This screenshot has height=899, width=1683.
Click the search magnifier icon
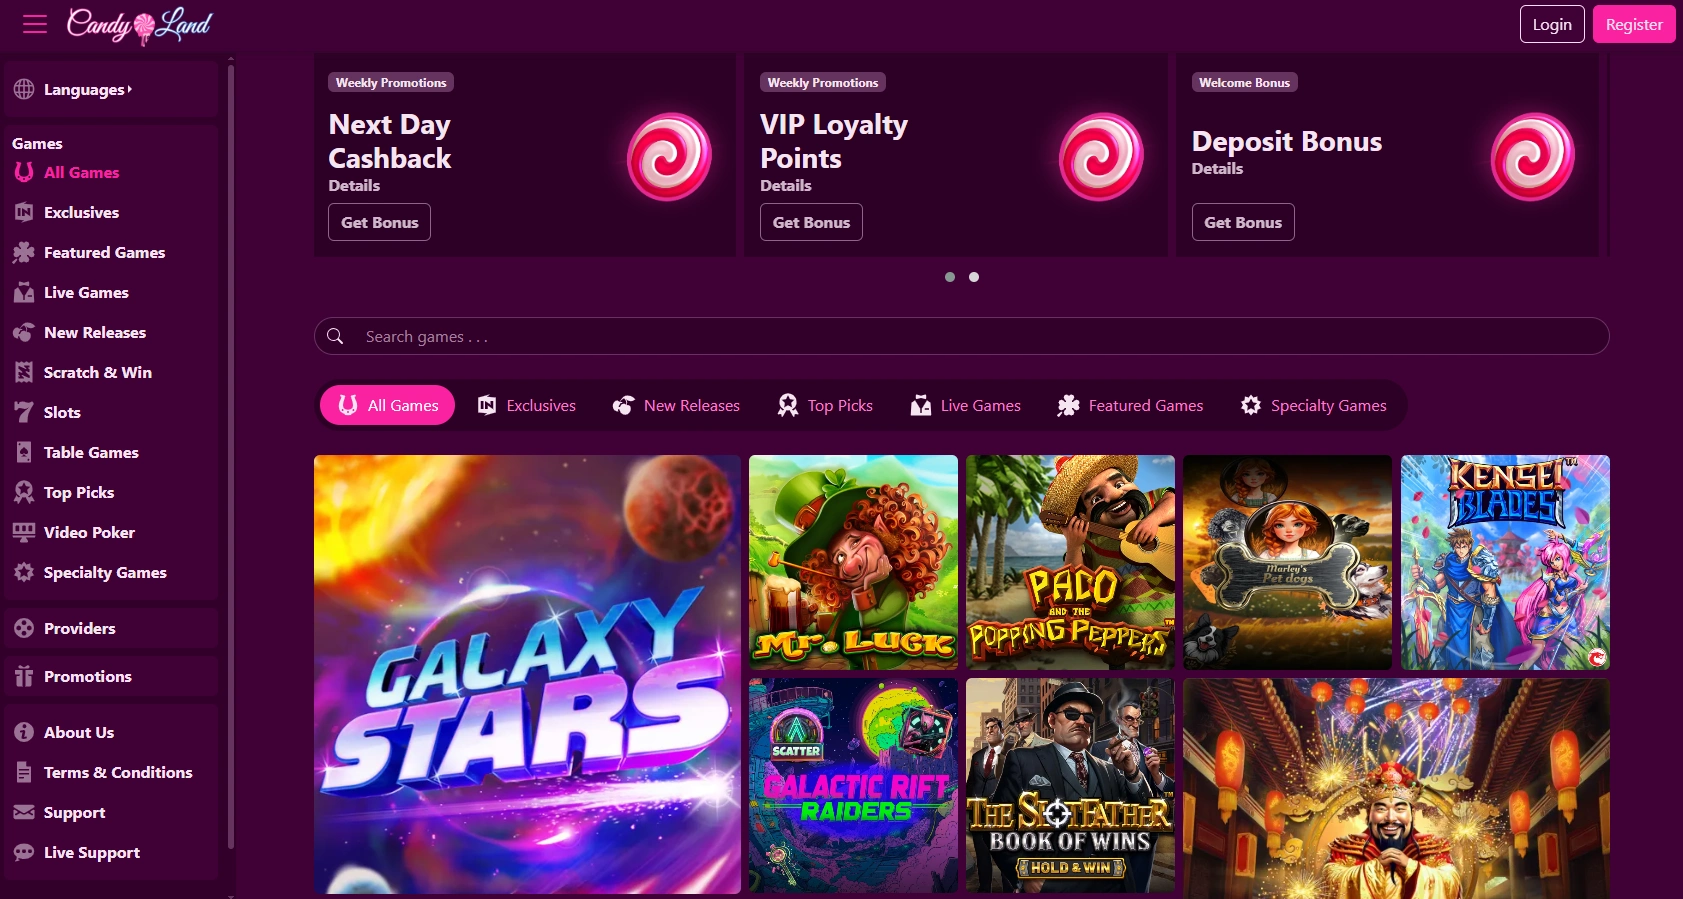click(336, 337)
